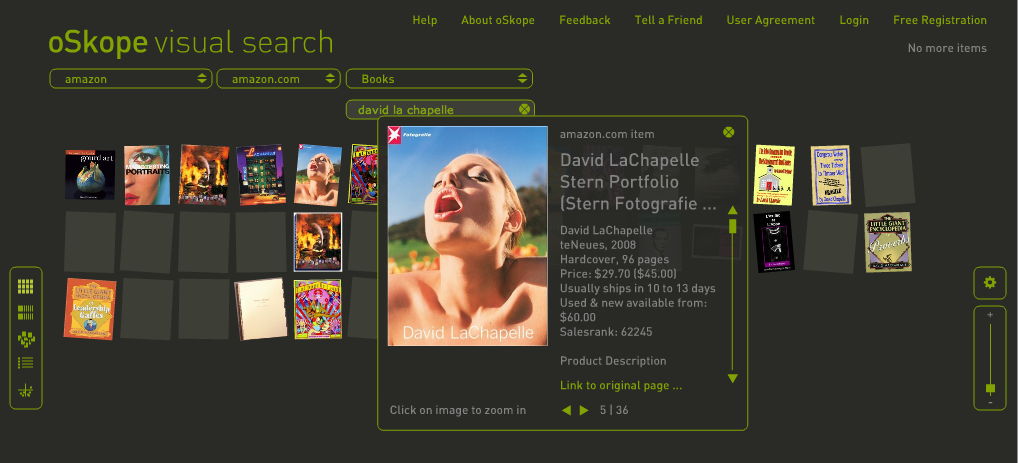
Task: Go to previous item arrow
Action: point(566,410)
